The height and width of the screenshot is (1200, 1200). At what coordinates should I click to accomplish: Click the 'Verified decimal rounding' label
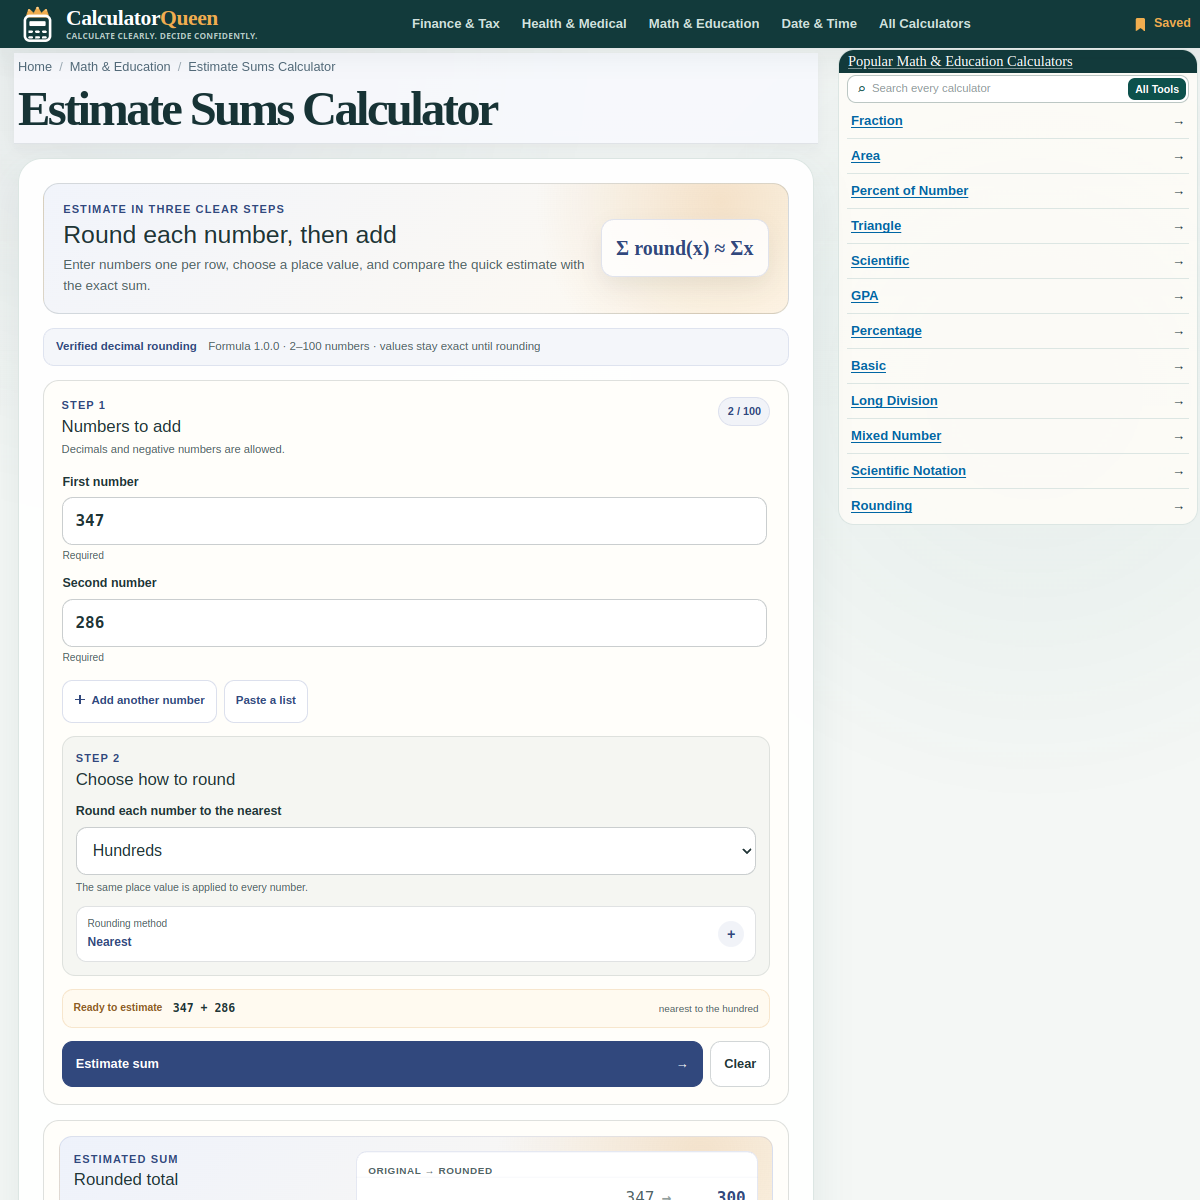[126, 347]
